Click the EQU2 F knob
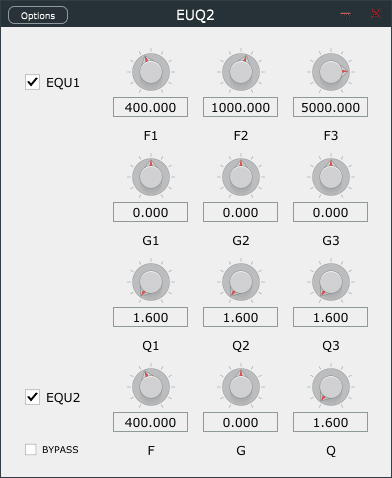Viewport: 392px width, 478px height. click(151, 387)
